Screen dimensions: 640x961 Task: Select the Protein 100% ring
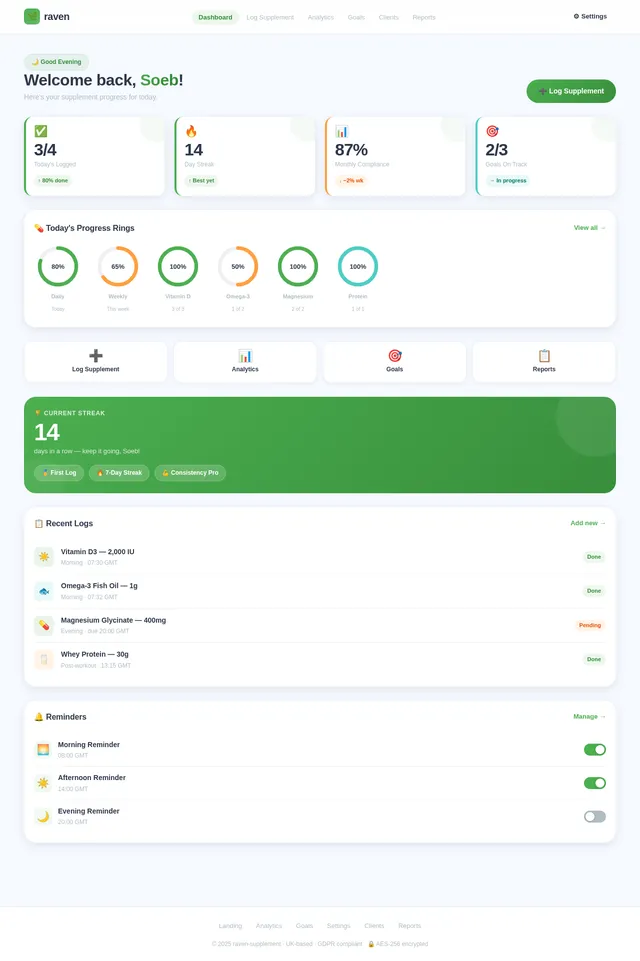click(358, 267)
